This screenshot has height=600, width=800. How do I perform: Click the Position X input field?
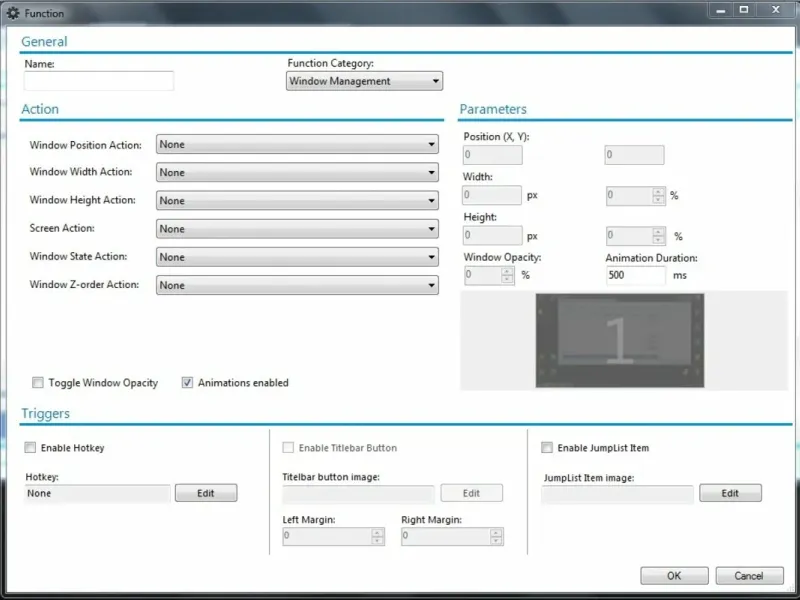coord(492,155)
